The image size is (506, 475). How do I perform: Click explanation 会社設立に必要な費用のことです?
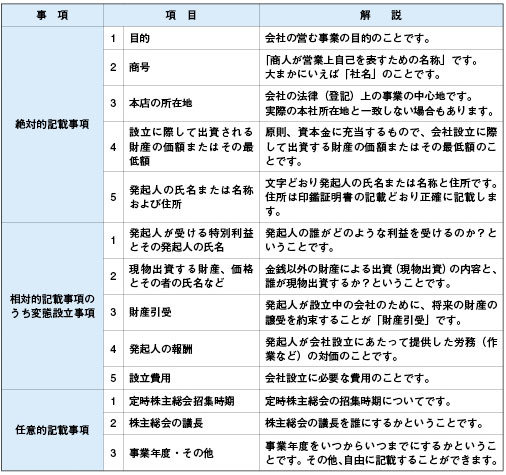pyautogui.click(x=381, y=378)
